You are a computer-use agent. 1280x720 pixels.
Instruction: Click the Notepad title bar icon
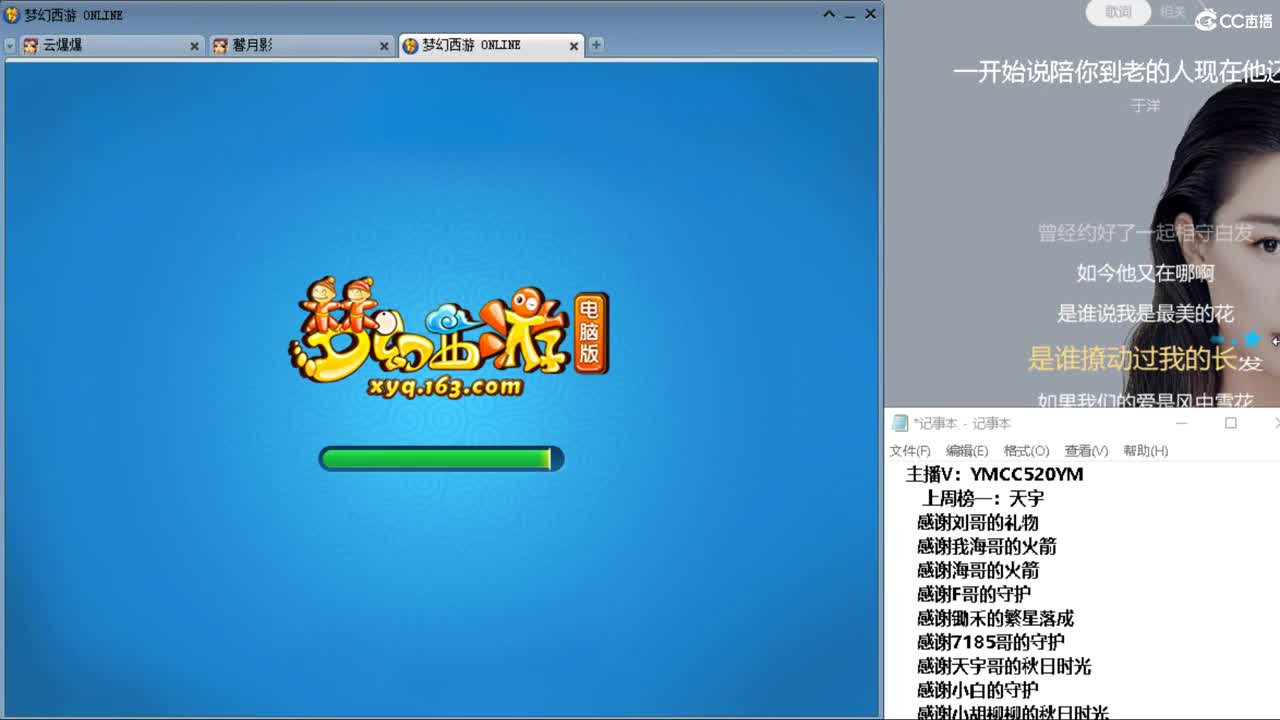pyautogui.click(x=900, y=423)
